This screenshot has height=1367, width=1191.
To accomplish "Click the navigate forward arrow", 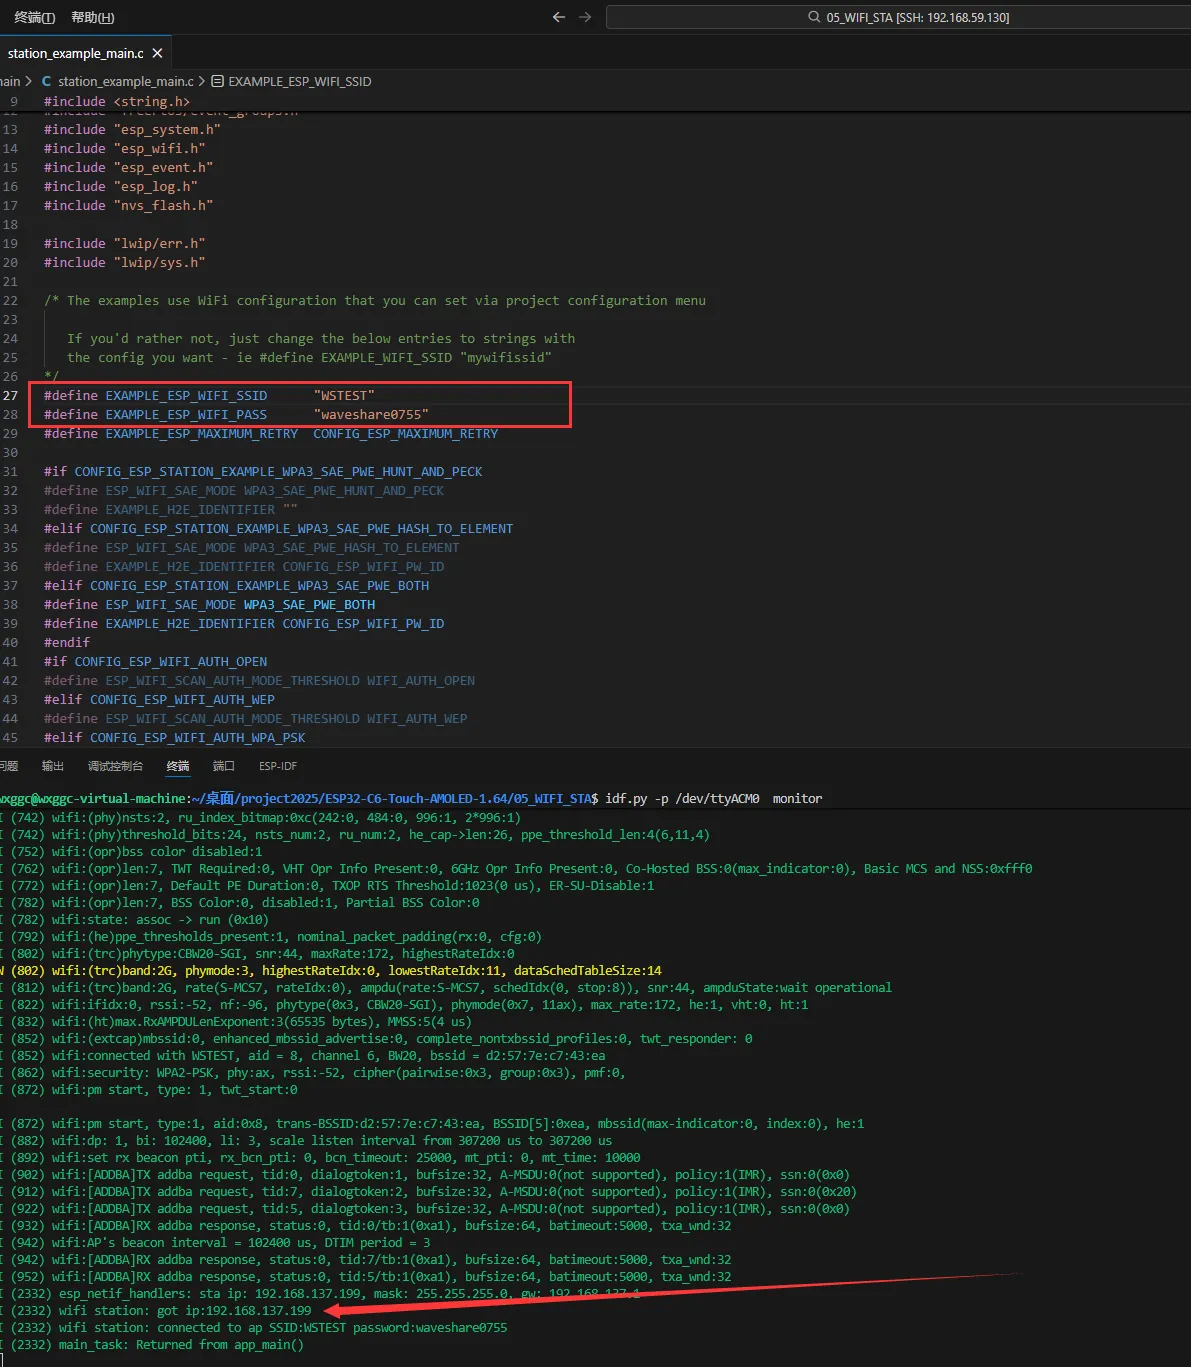I will tap(585, 17).
